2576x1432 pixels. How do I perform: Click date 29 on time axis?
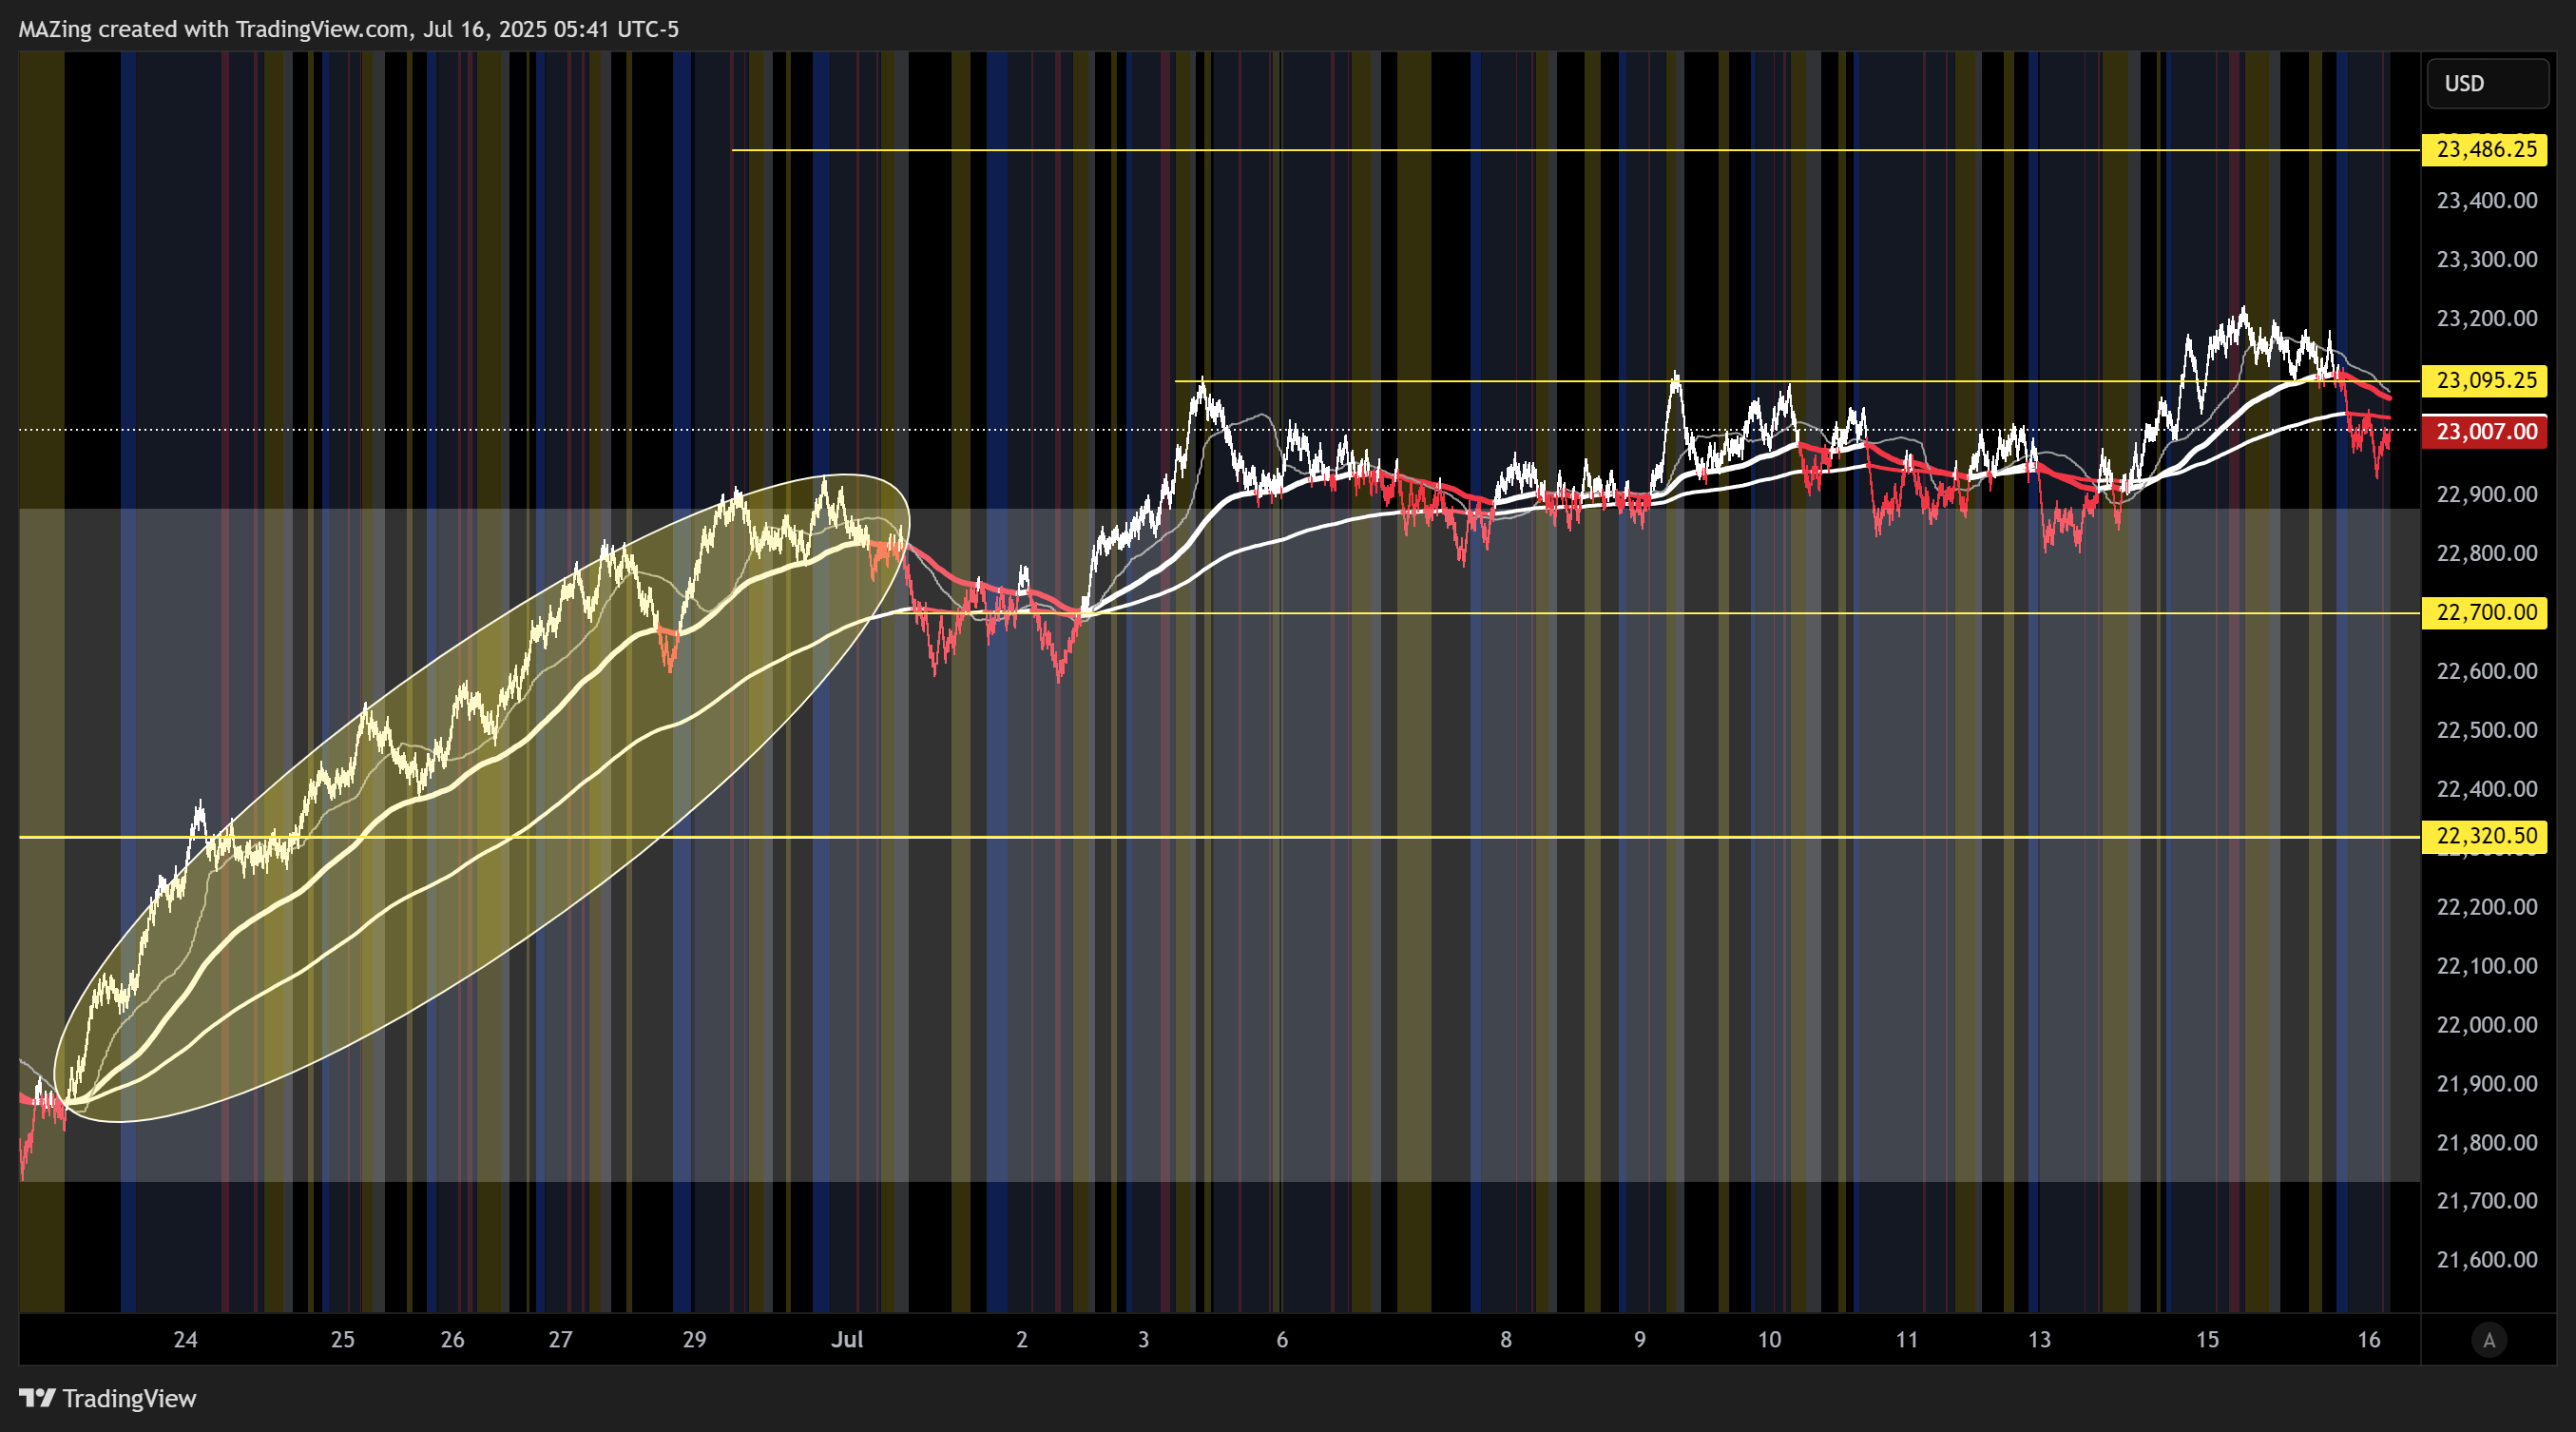(694, 1339)
